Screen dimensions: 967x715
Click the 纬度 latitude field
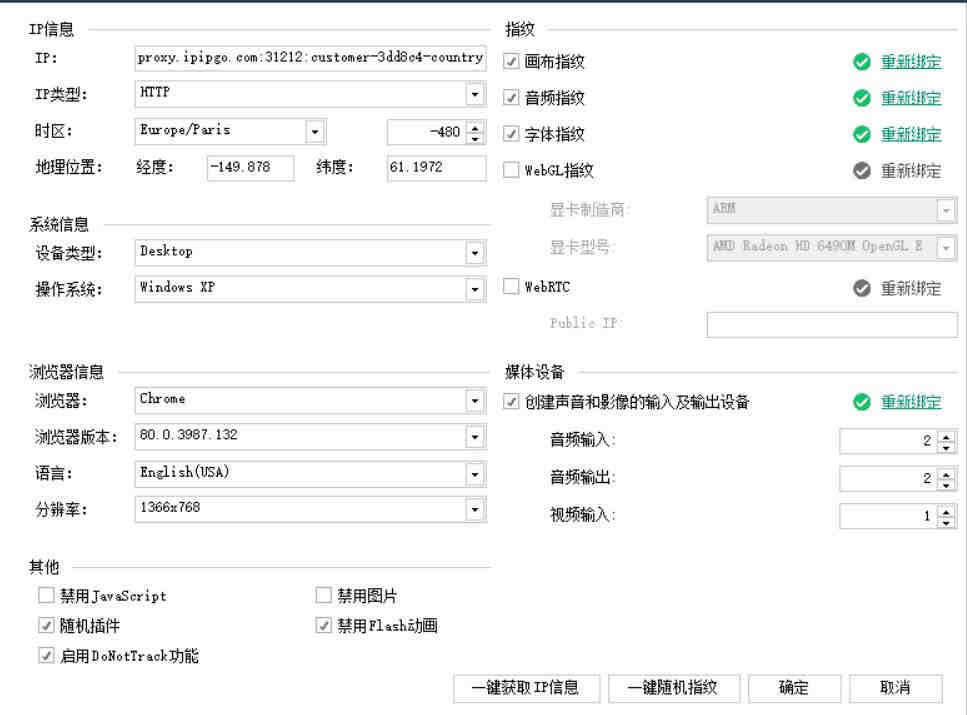pos(437,168)
